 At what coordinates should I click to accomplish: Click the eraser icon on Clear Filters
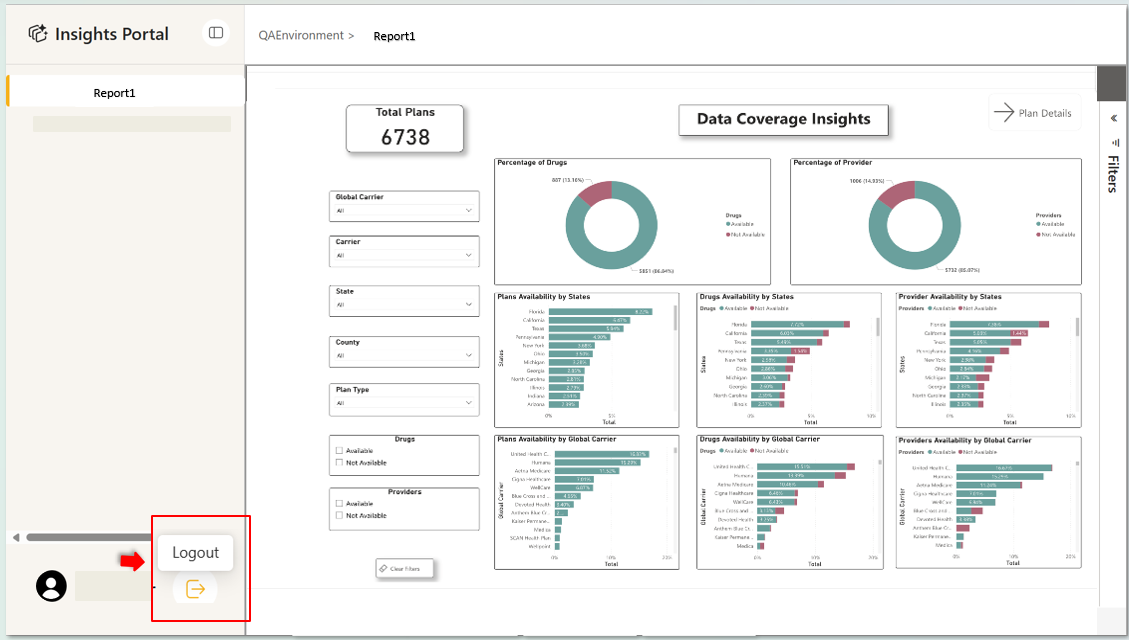pyautogui.click(x=383, y=568)
